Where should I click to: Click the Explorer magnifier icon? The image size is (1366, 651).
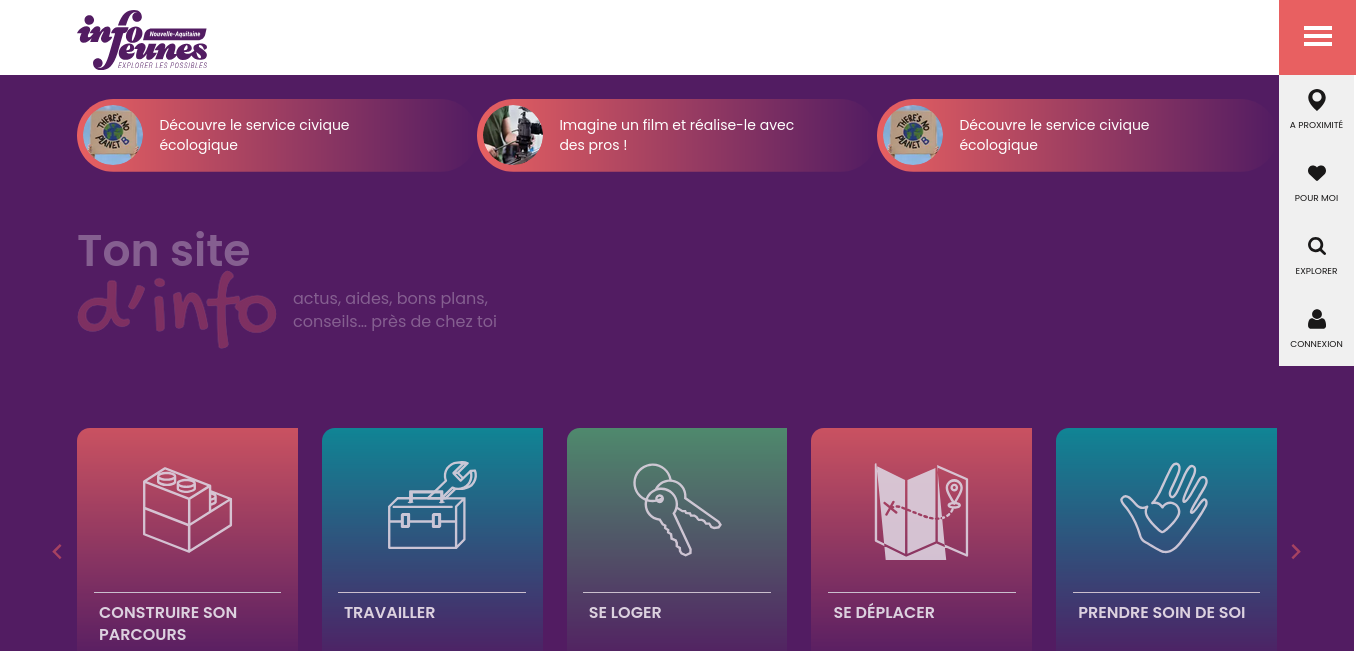(x=1317, y=246)
